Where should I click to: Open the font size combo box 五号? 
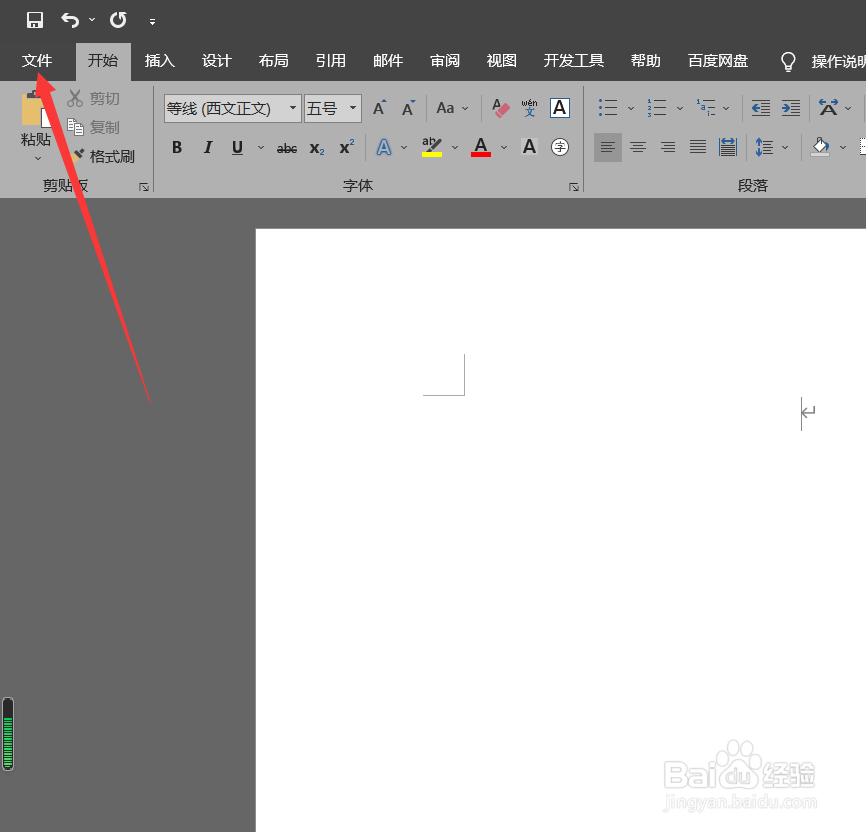[x=333, y=108]
